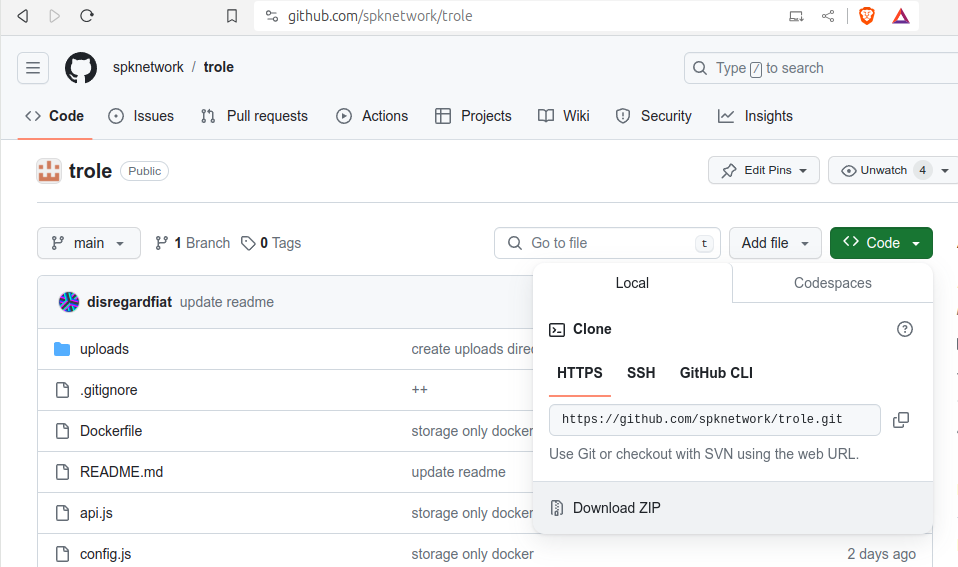The width and height of the screenshot is (958, 567).
Task: Open the hamburger navigation menu
Action: click(x=33, y=68)
